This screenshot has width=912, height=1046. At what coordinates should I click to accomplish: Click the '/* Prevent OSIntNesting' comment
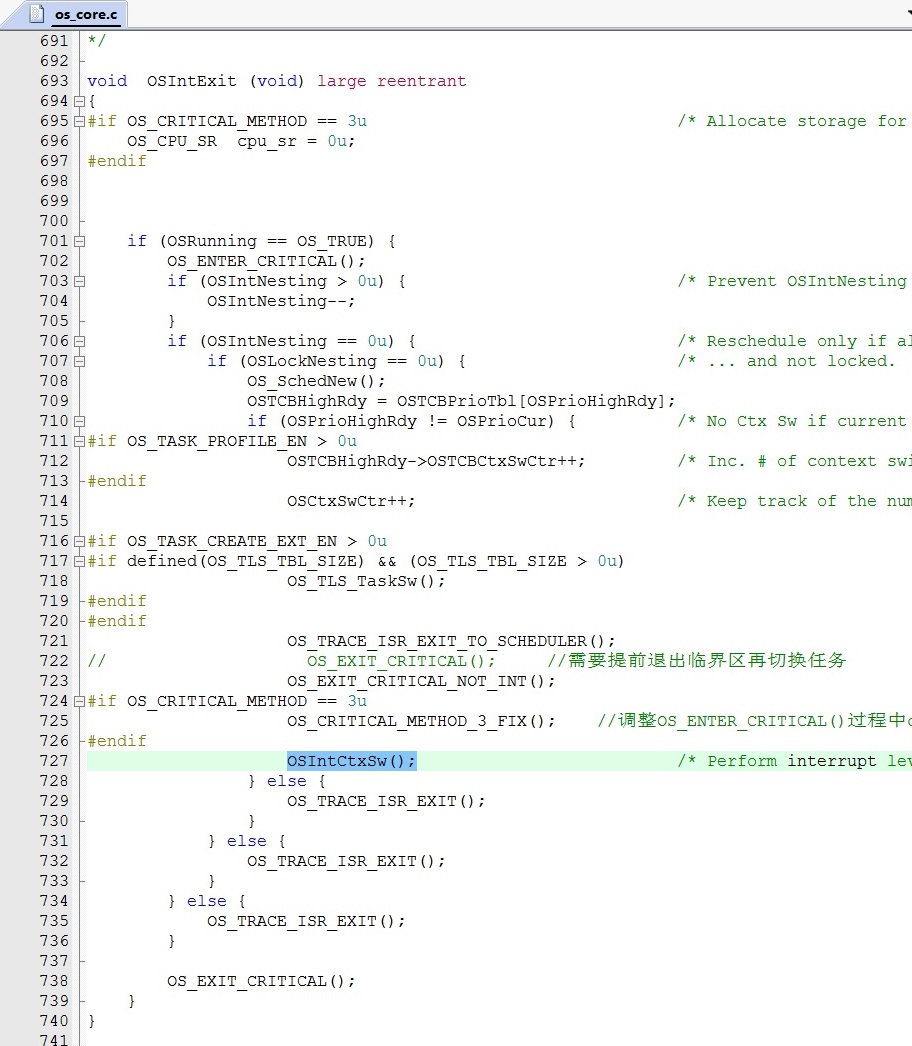tap(793, 282)
